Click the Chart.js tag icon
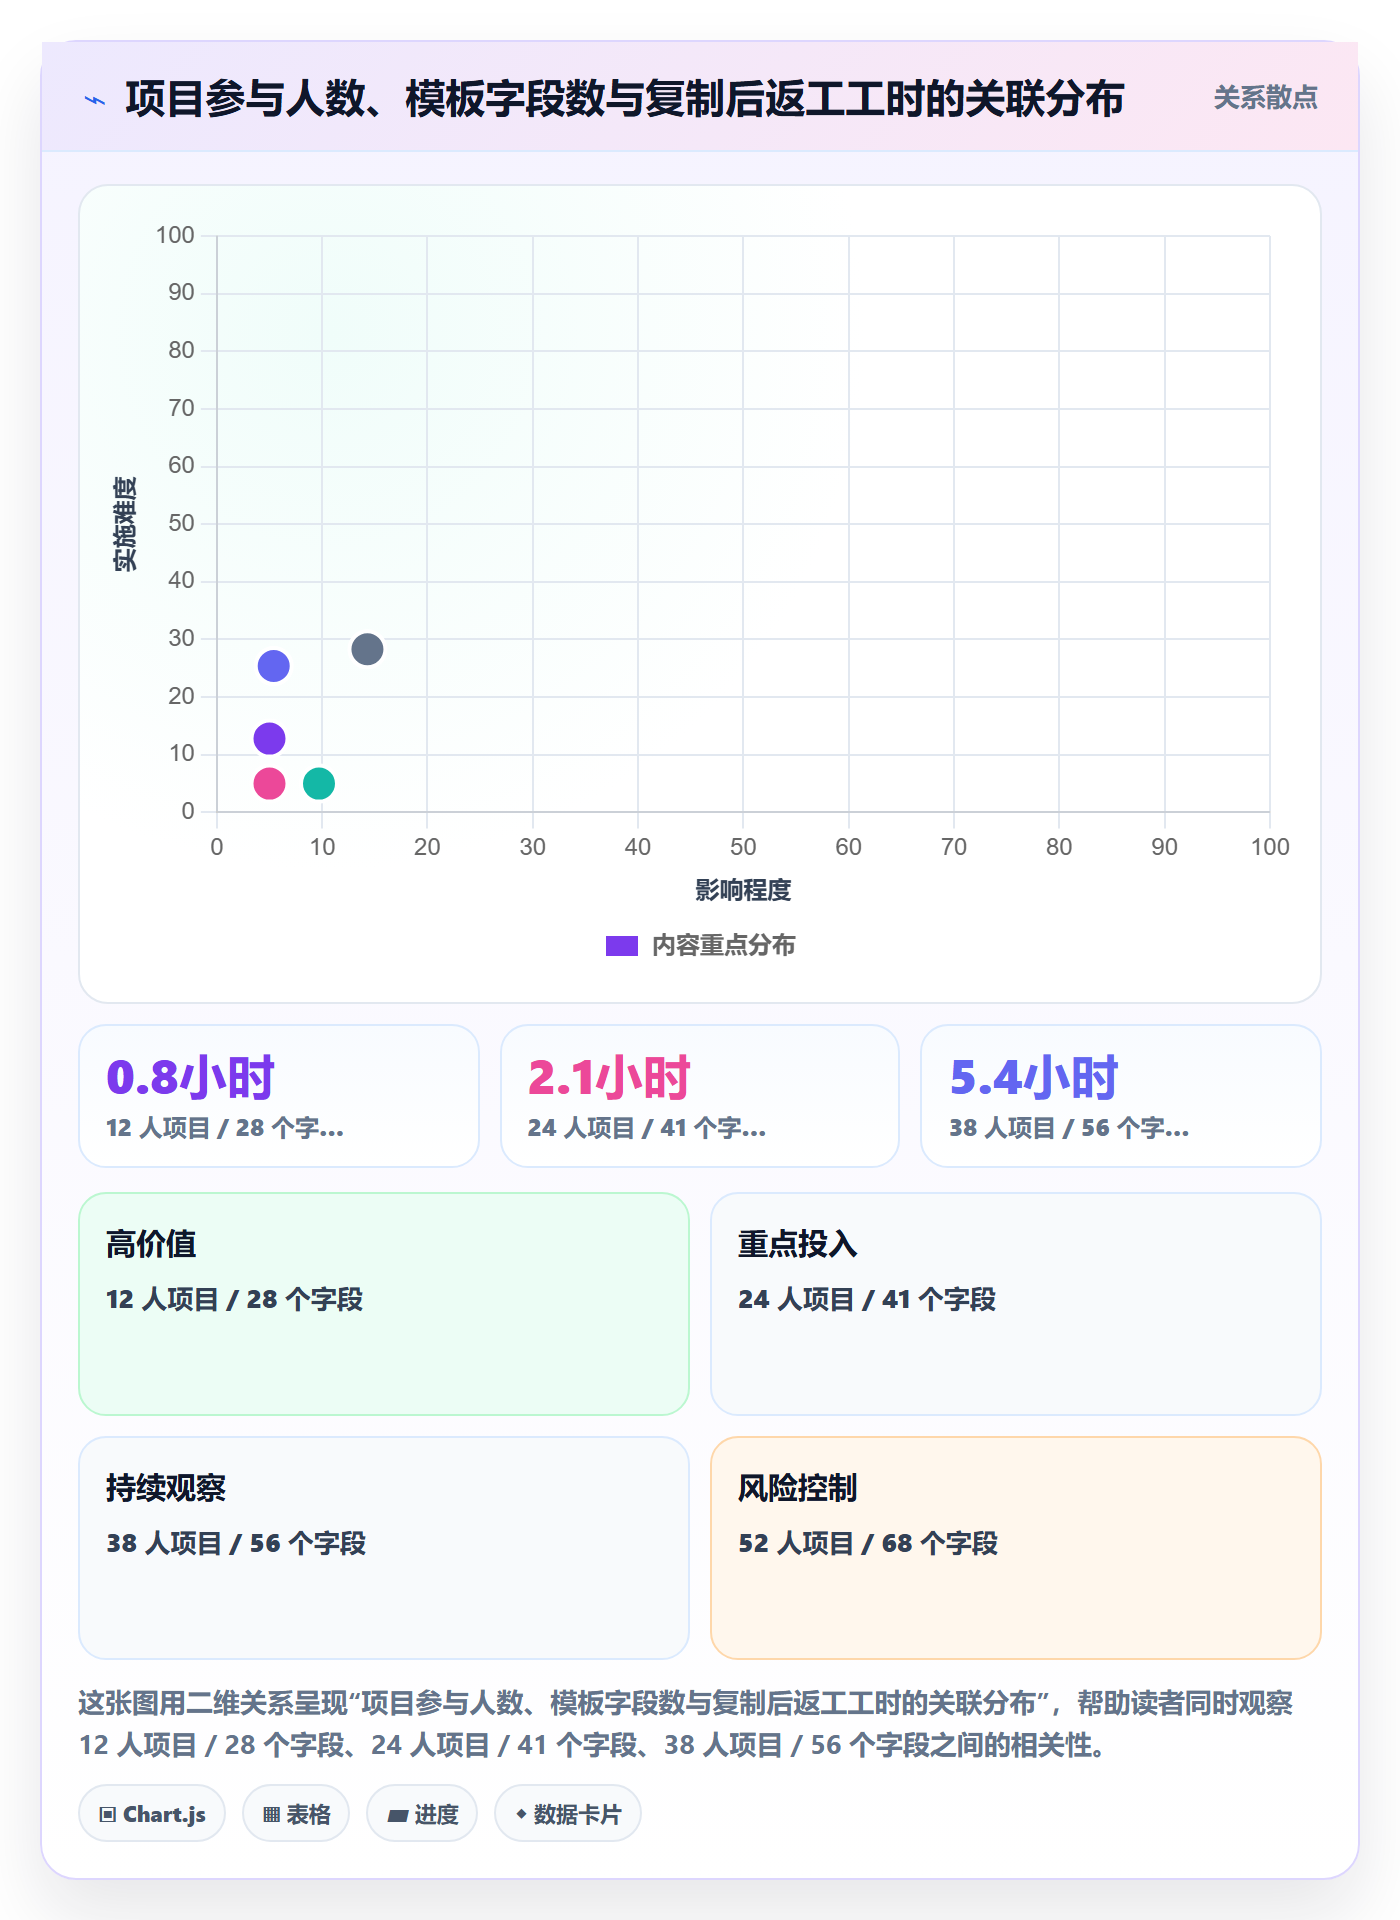Image resolution: width=1400 pixels, height=1920 pixels. (x=108, y=1815)
